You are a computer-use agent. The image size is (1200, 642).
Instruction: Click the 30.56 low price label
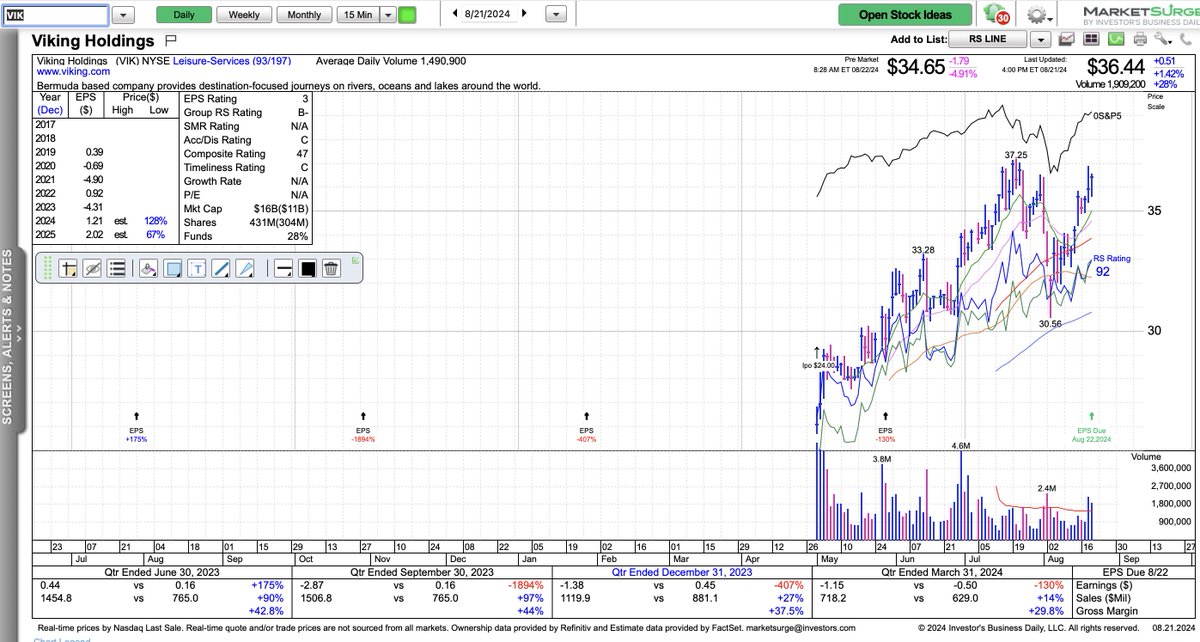click(1050, 324)
